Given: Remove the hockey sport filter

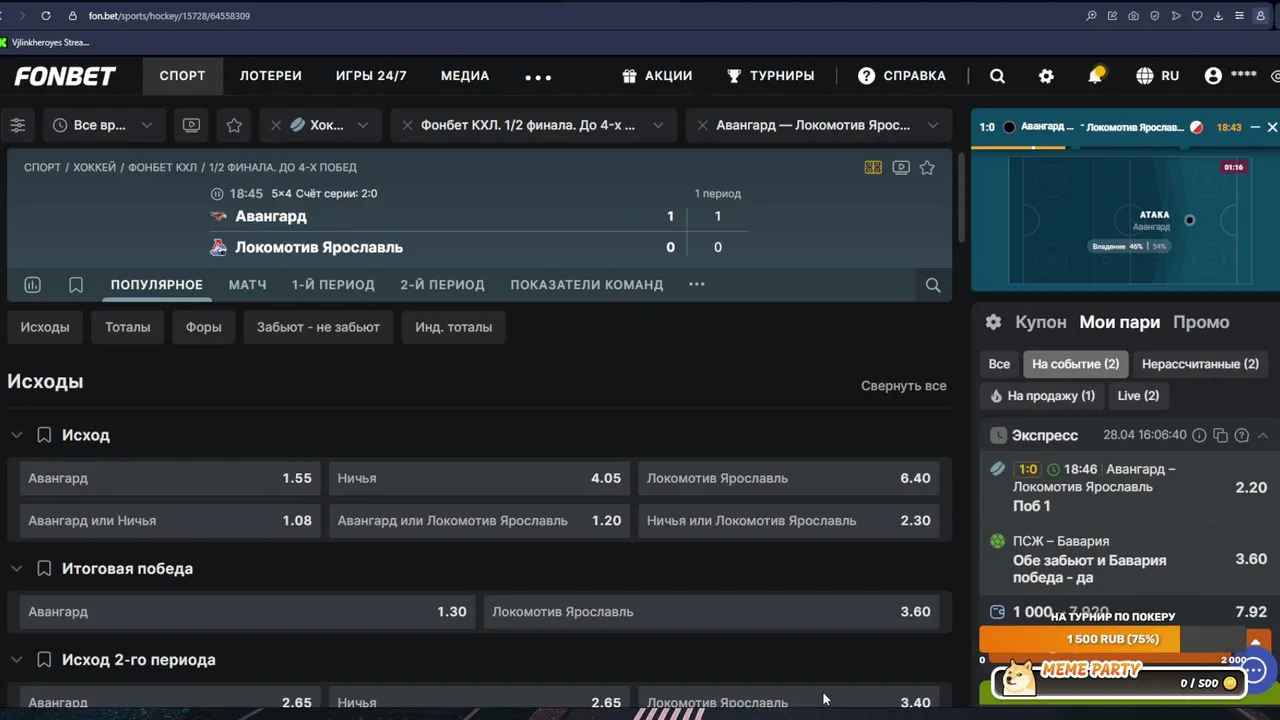Looking at the screenshot, I should point(276,125).
